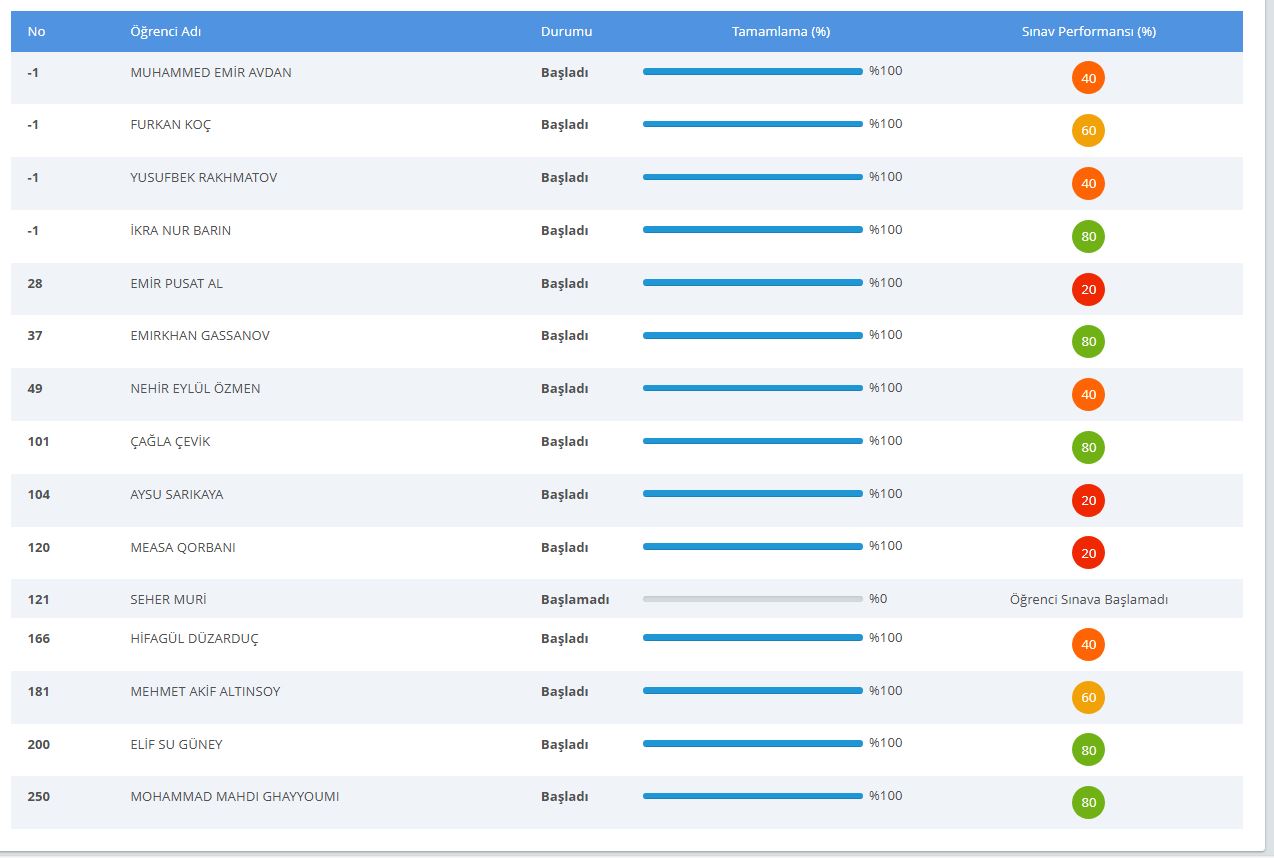Click student name FURKAN KOÇ
The image size is (1274, 858).
coord(171,125)
